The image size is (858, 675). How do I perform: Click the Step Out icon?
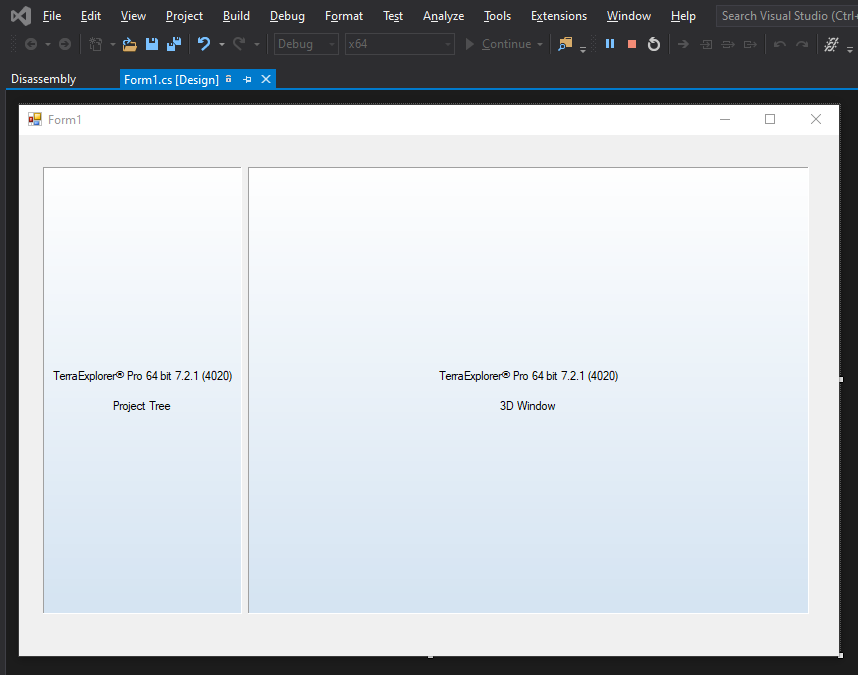[x=750, y=44]
